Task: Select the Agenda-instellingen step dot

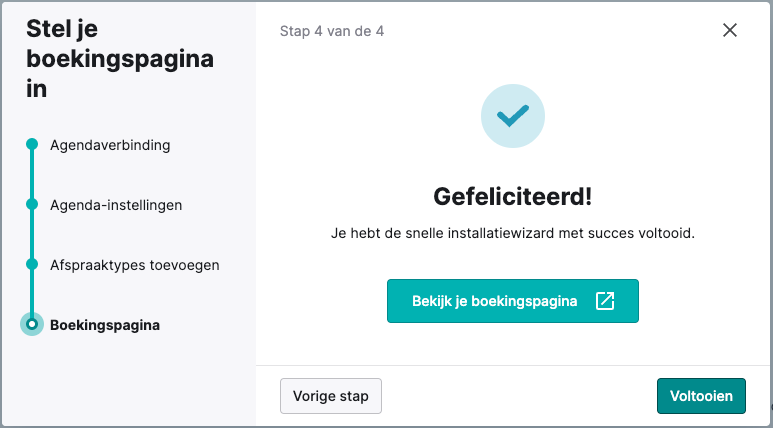Action: [x=32, y=204]
